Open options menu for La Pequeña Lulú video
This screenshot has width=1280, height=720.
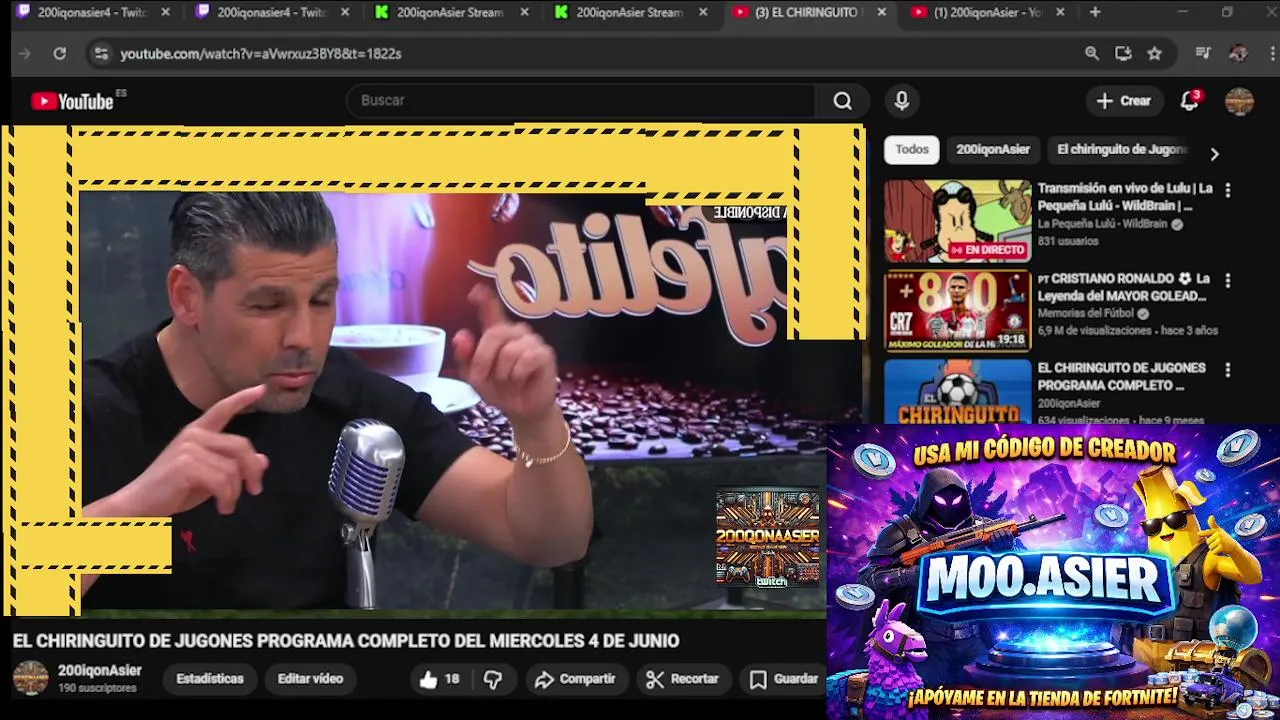[x=1228, y=190]
